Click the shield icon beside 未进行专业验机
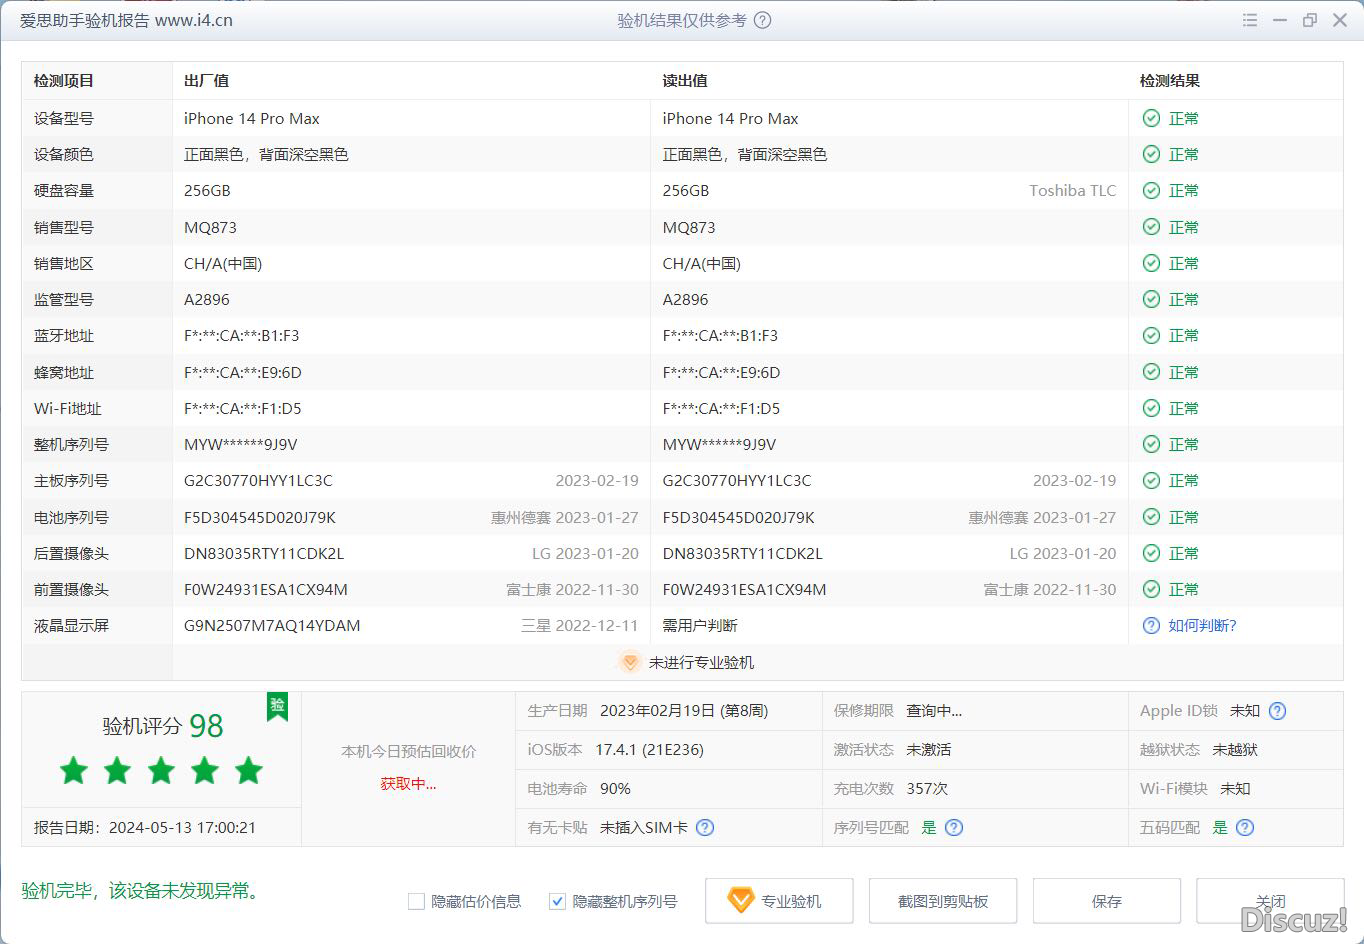The image size is (1364, 944). click(x=629, y=662)
